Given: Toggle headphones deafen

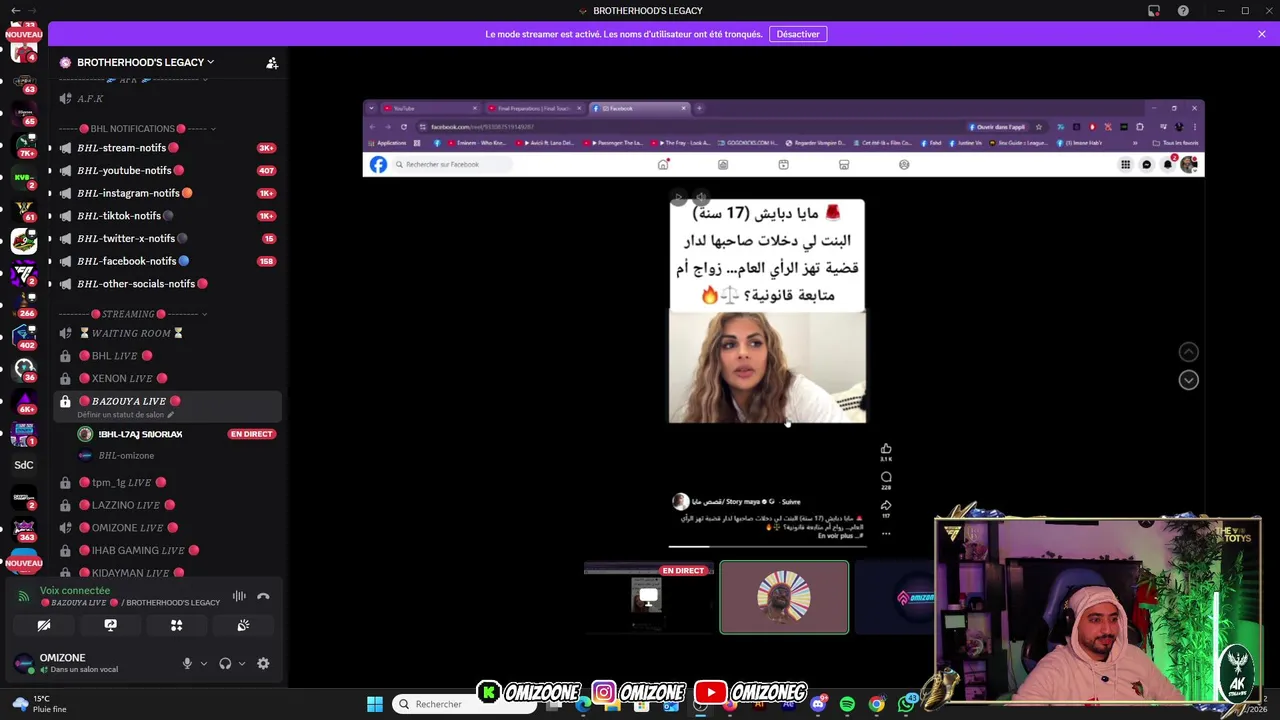Looking at the screenshot, I should click(225, 664).
